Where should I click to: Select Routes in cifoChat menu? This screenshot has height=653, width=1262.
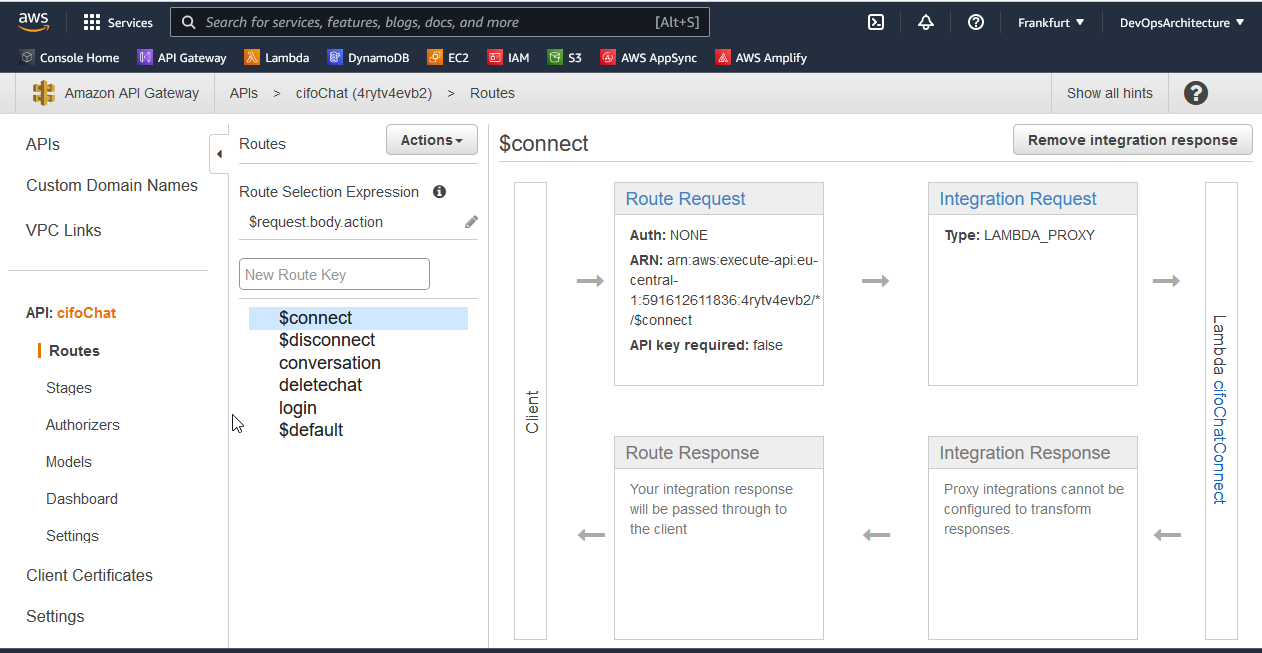point(74,351)
